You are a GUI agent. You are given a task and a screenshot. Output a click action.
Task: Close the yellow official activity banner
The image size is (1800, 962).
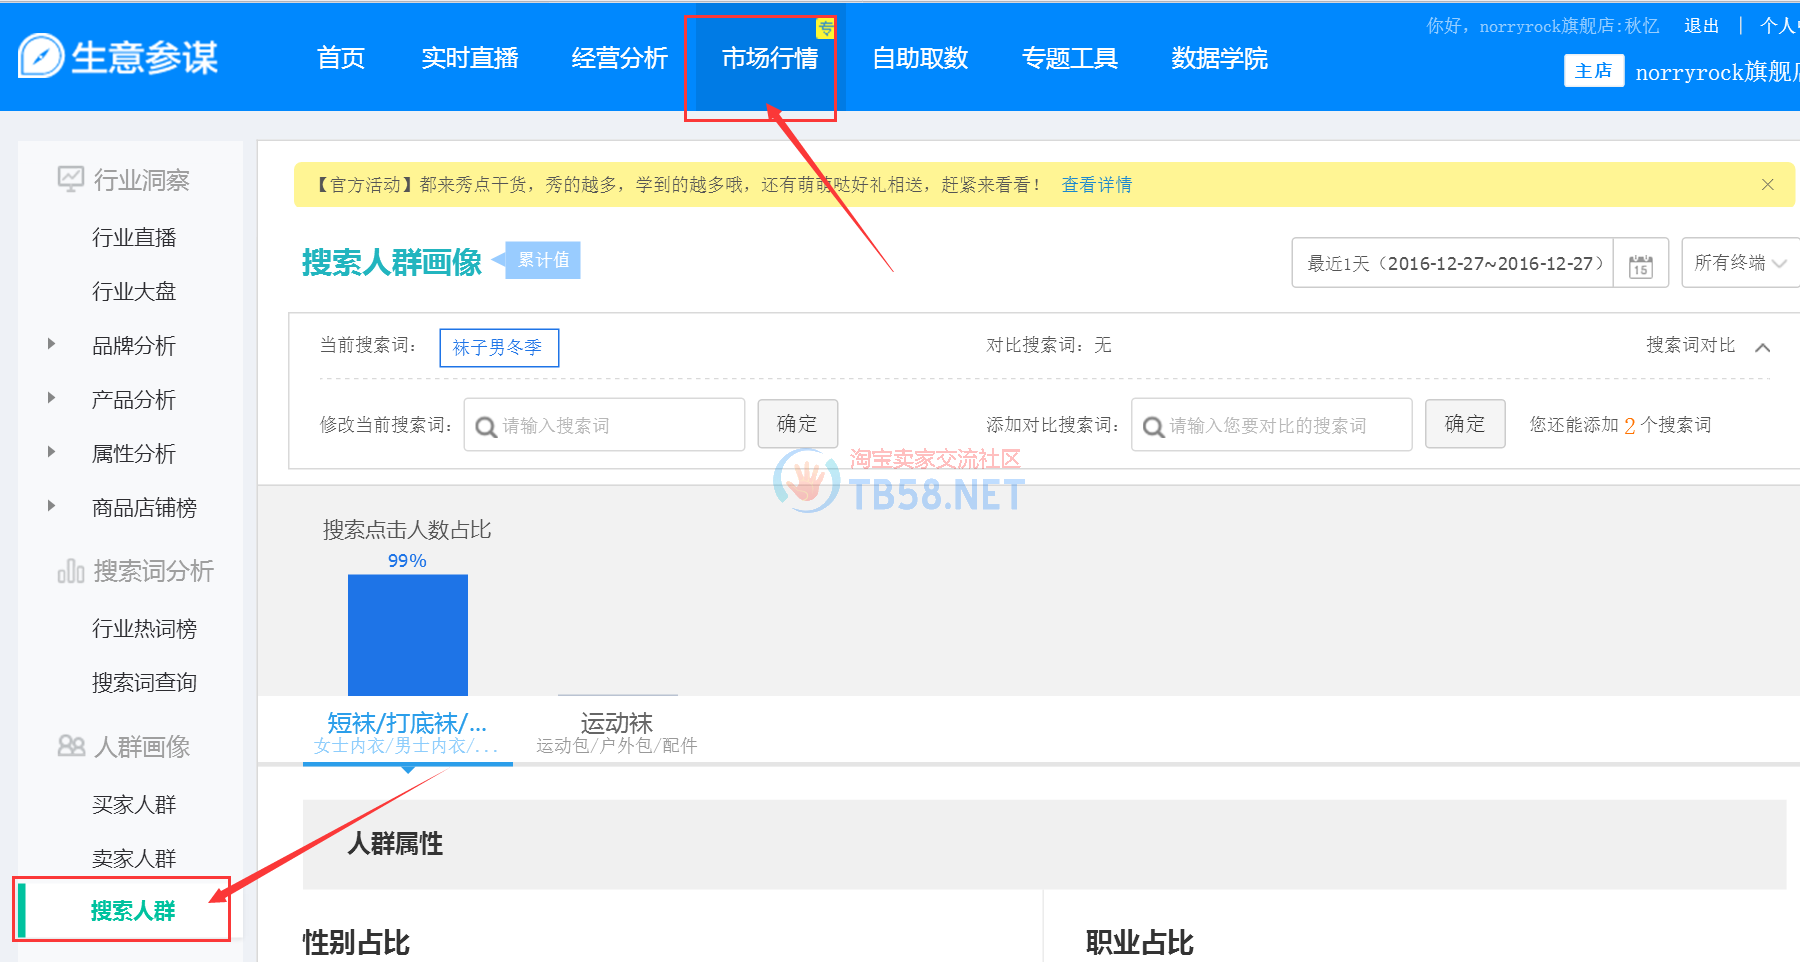tap(1767, 185)
